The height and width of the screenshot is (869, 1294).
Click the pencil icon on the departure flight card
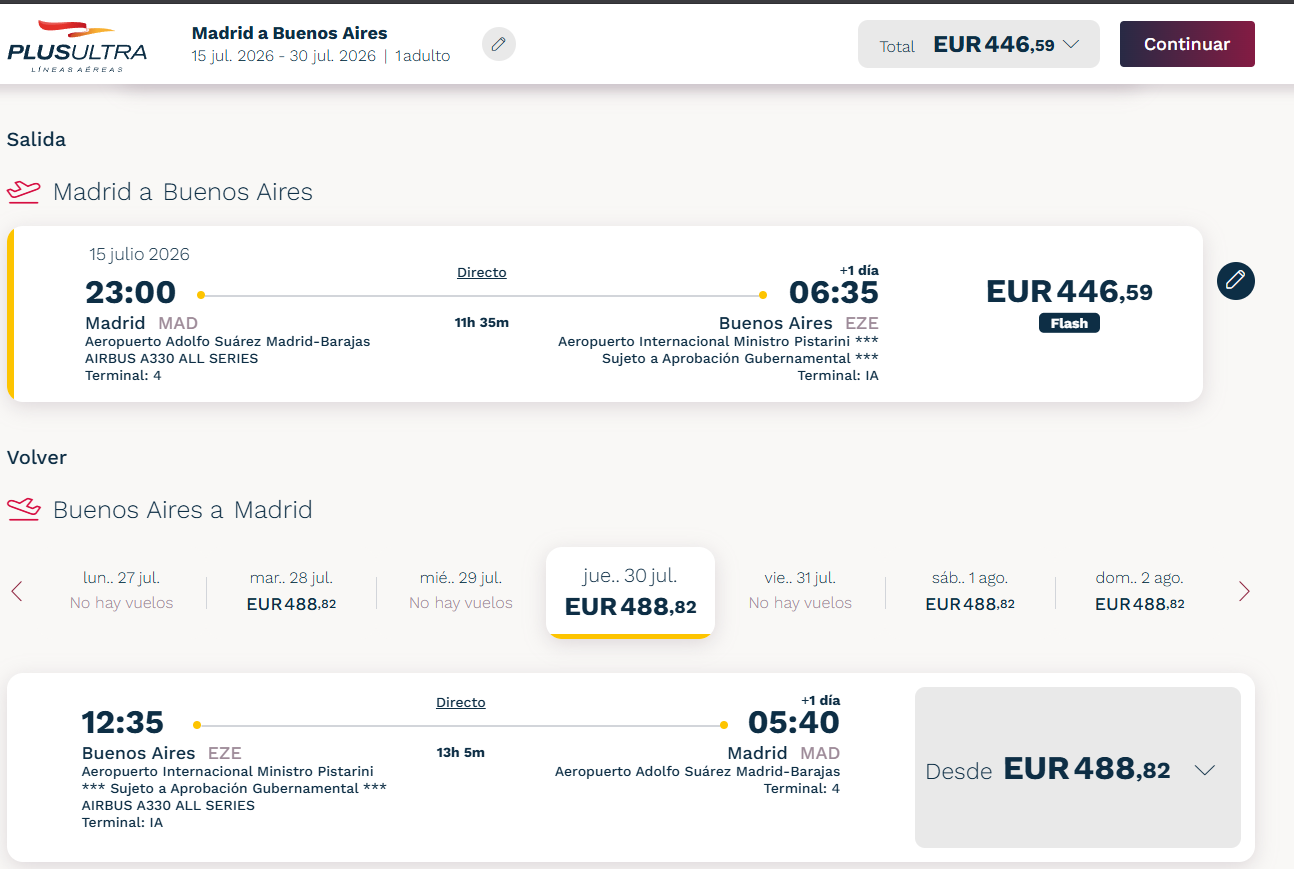click(x=1235, y=281)
